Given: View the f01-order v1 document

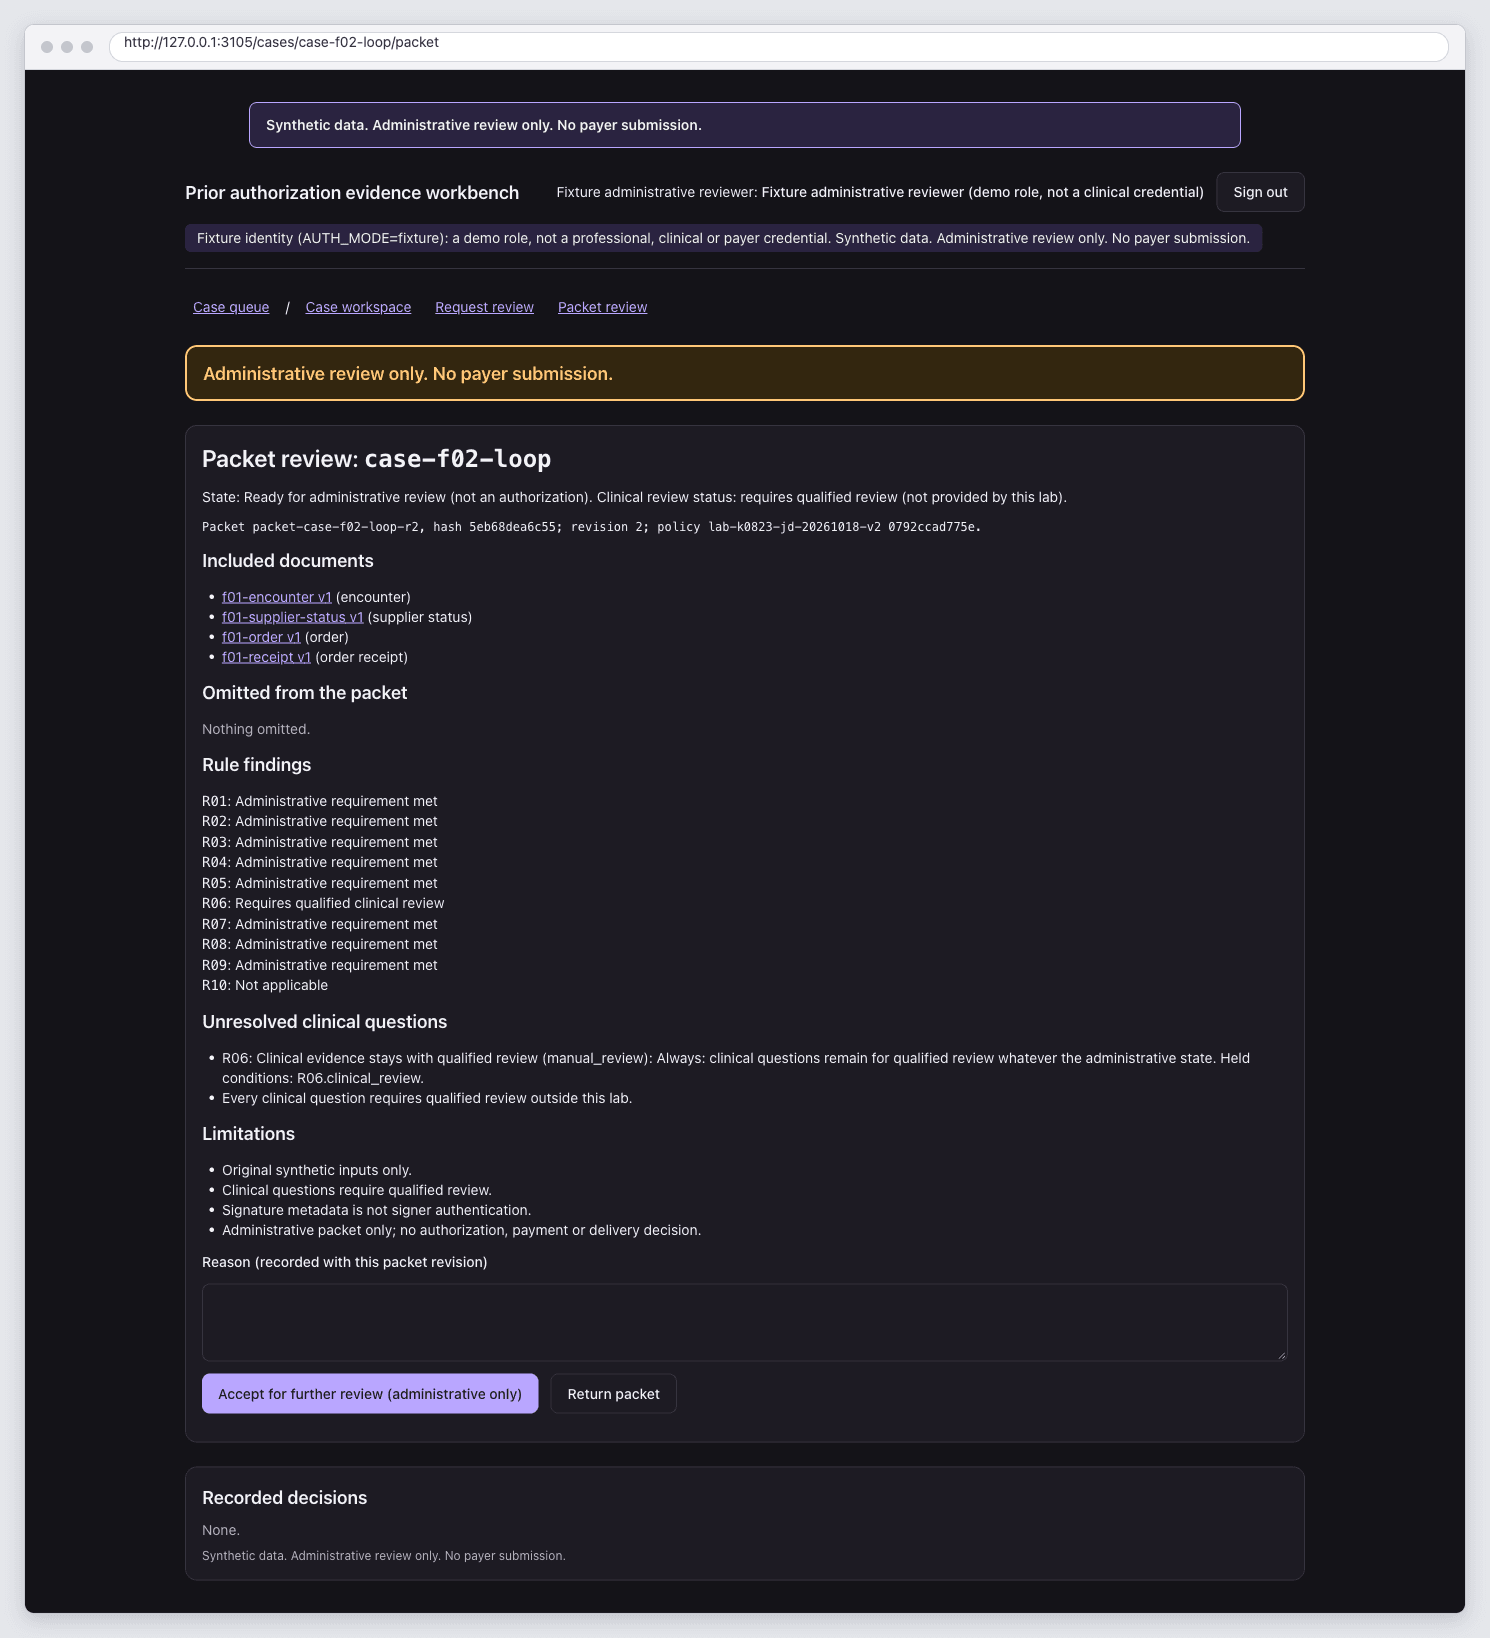Looking at the screenshot, I should click(261, 637).
